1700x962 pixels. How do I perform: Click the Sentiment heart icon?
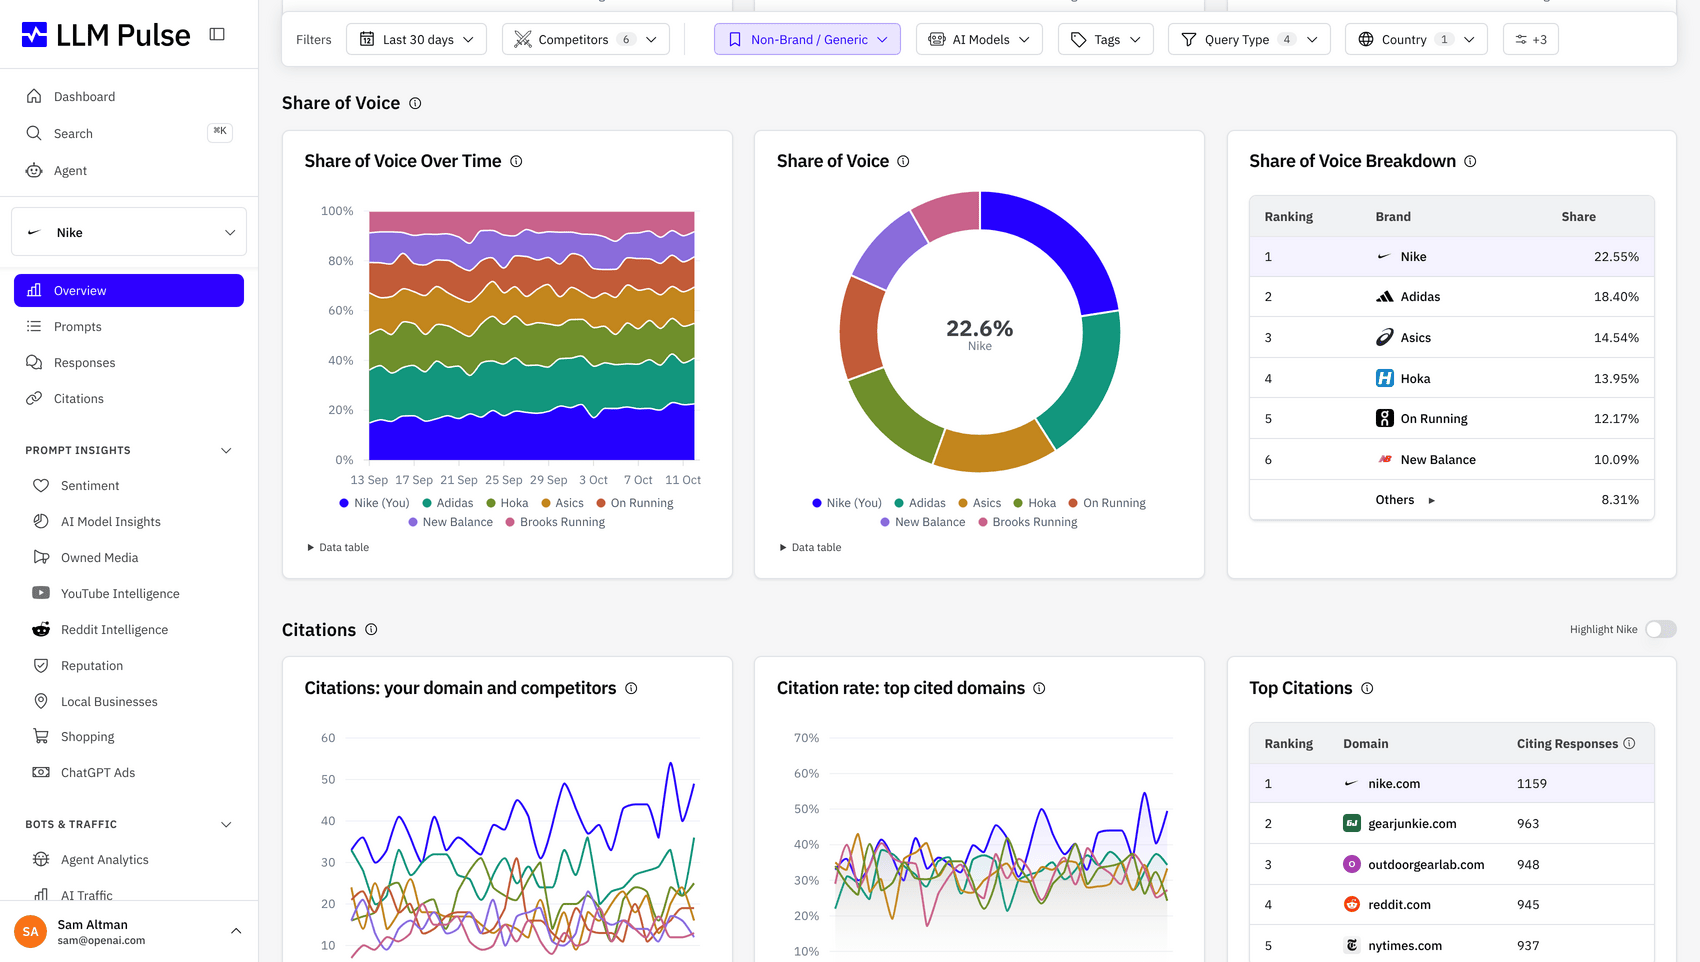[41, 486]
